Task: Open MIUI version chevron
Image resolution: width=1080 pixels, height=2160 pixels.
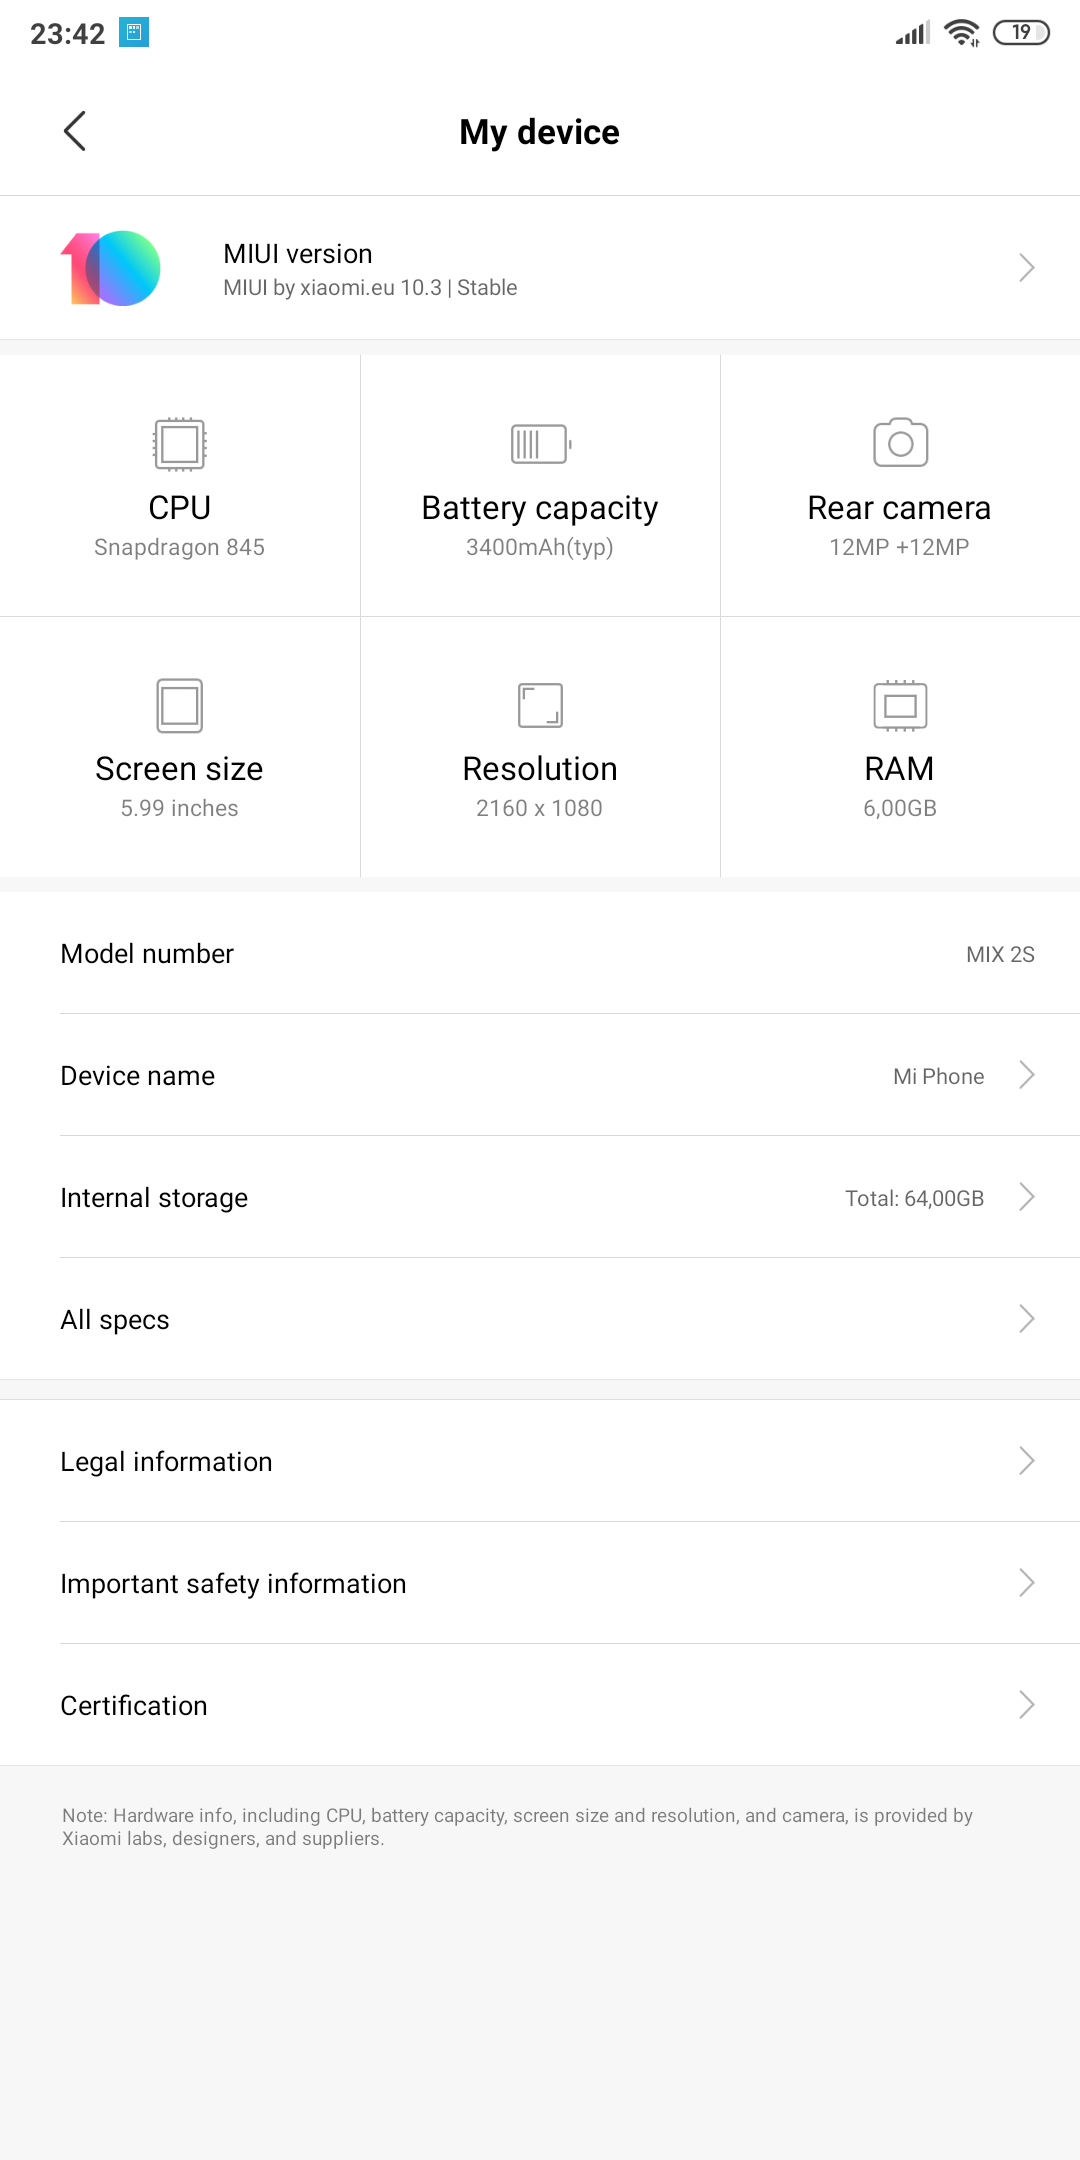Action: tap(1026, 268)
